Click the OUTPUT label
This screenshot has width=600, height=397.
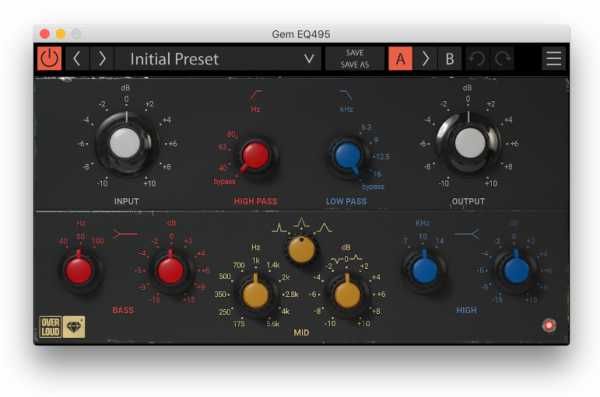468,201
